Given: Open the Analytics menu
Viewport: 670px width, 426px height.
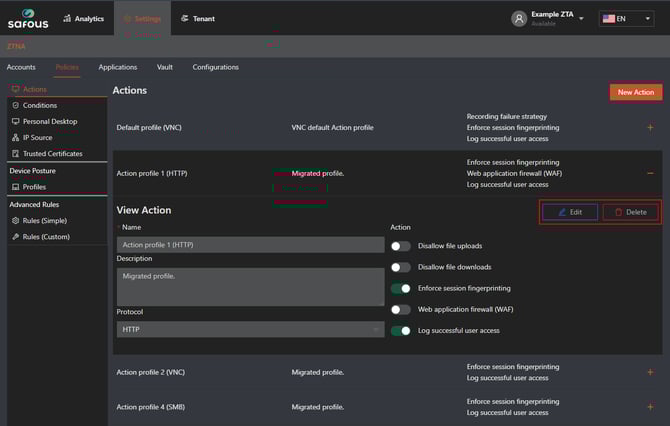Looking at the screenshot, I should coord(83,18).
